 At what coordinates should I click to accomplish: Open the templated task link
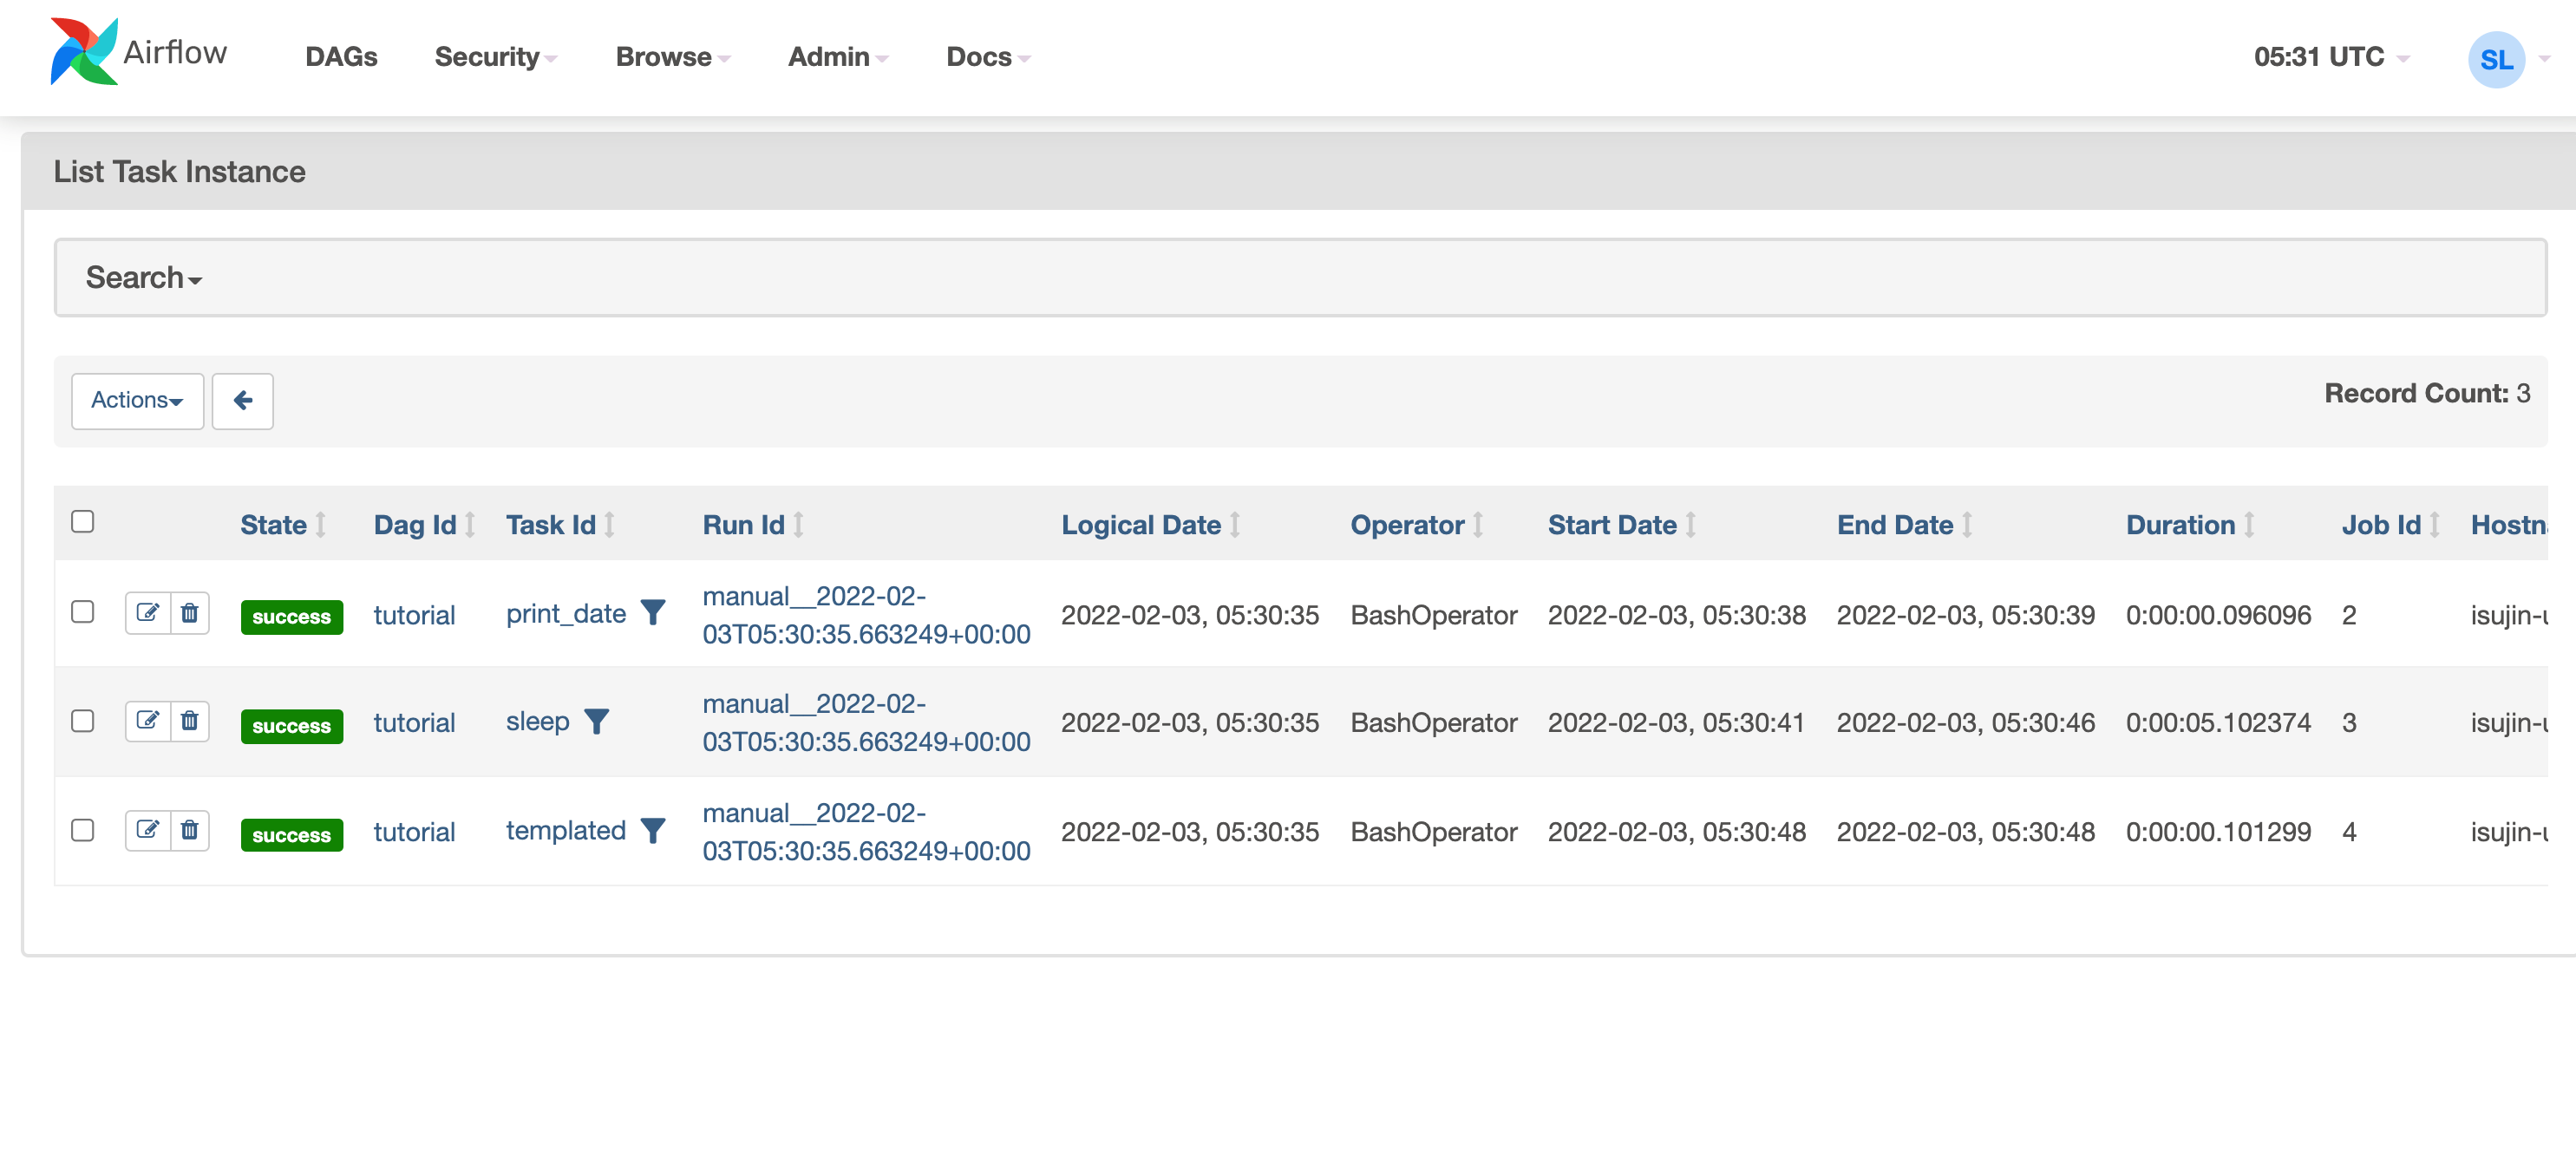(566, 830)
